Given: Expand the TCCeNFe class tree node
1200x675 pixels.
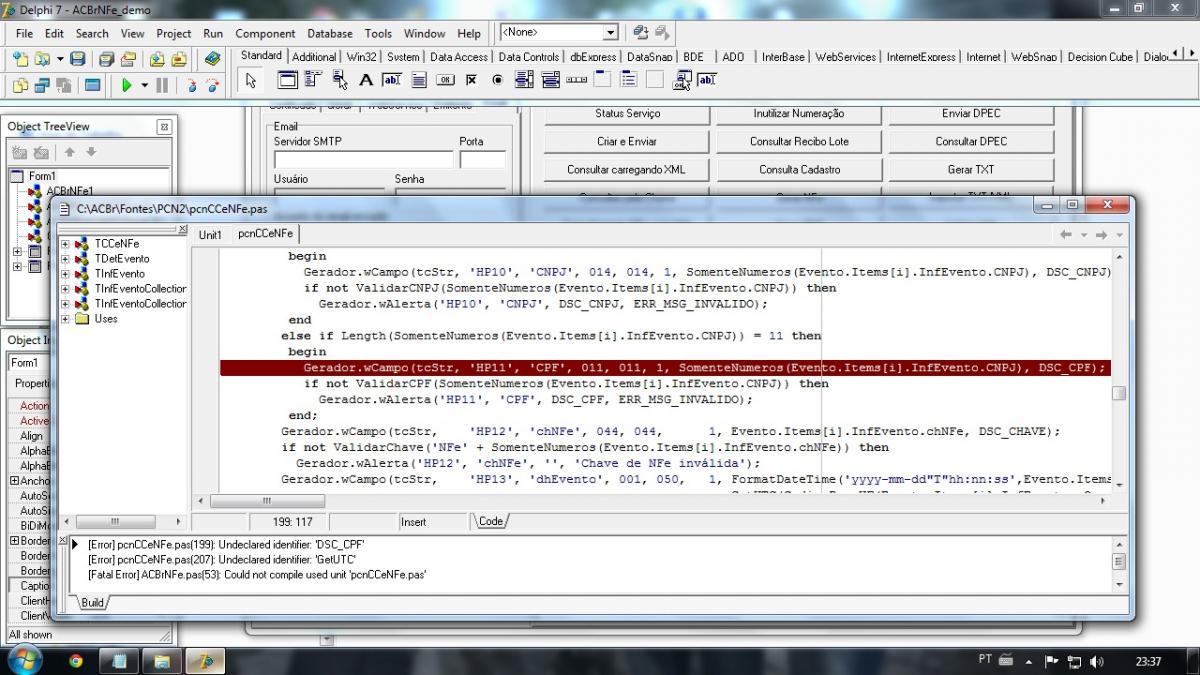Looking at the screenshot, I should pos(66,243).
